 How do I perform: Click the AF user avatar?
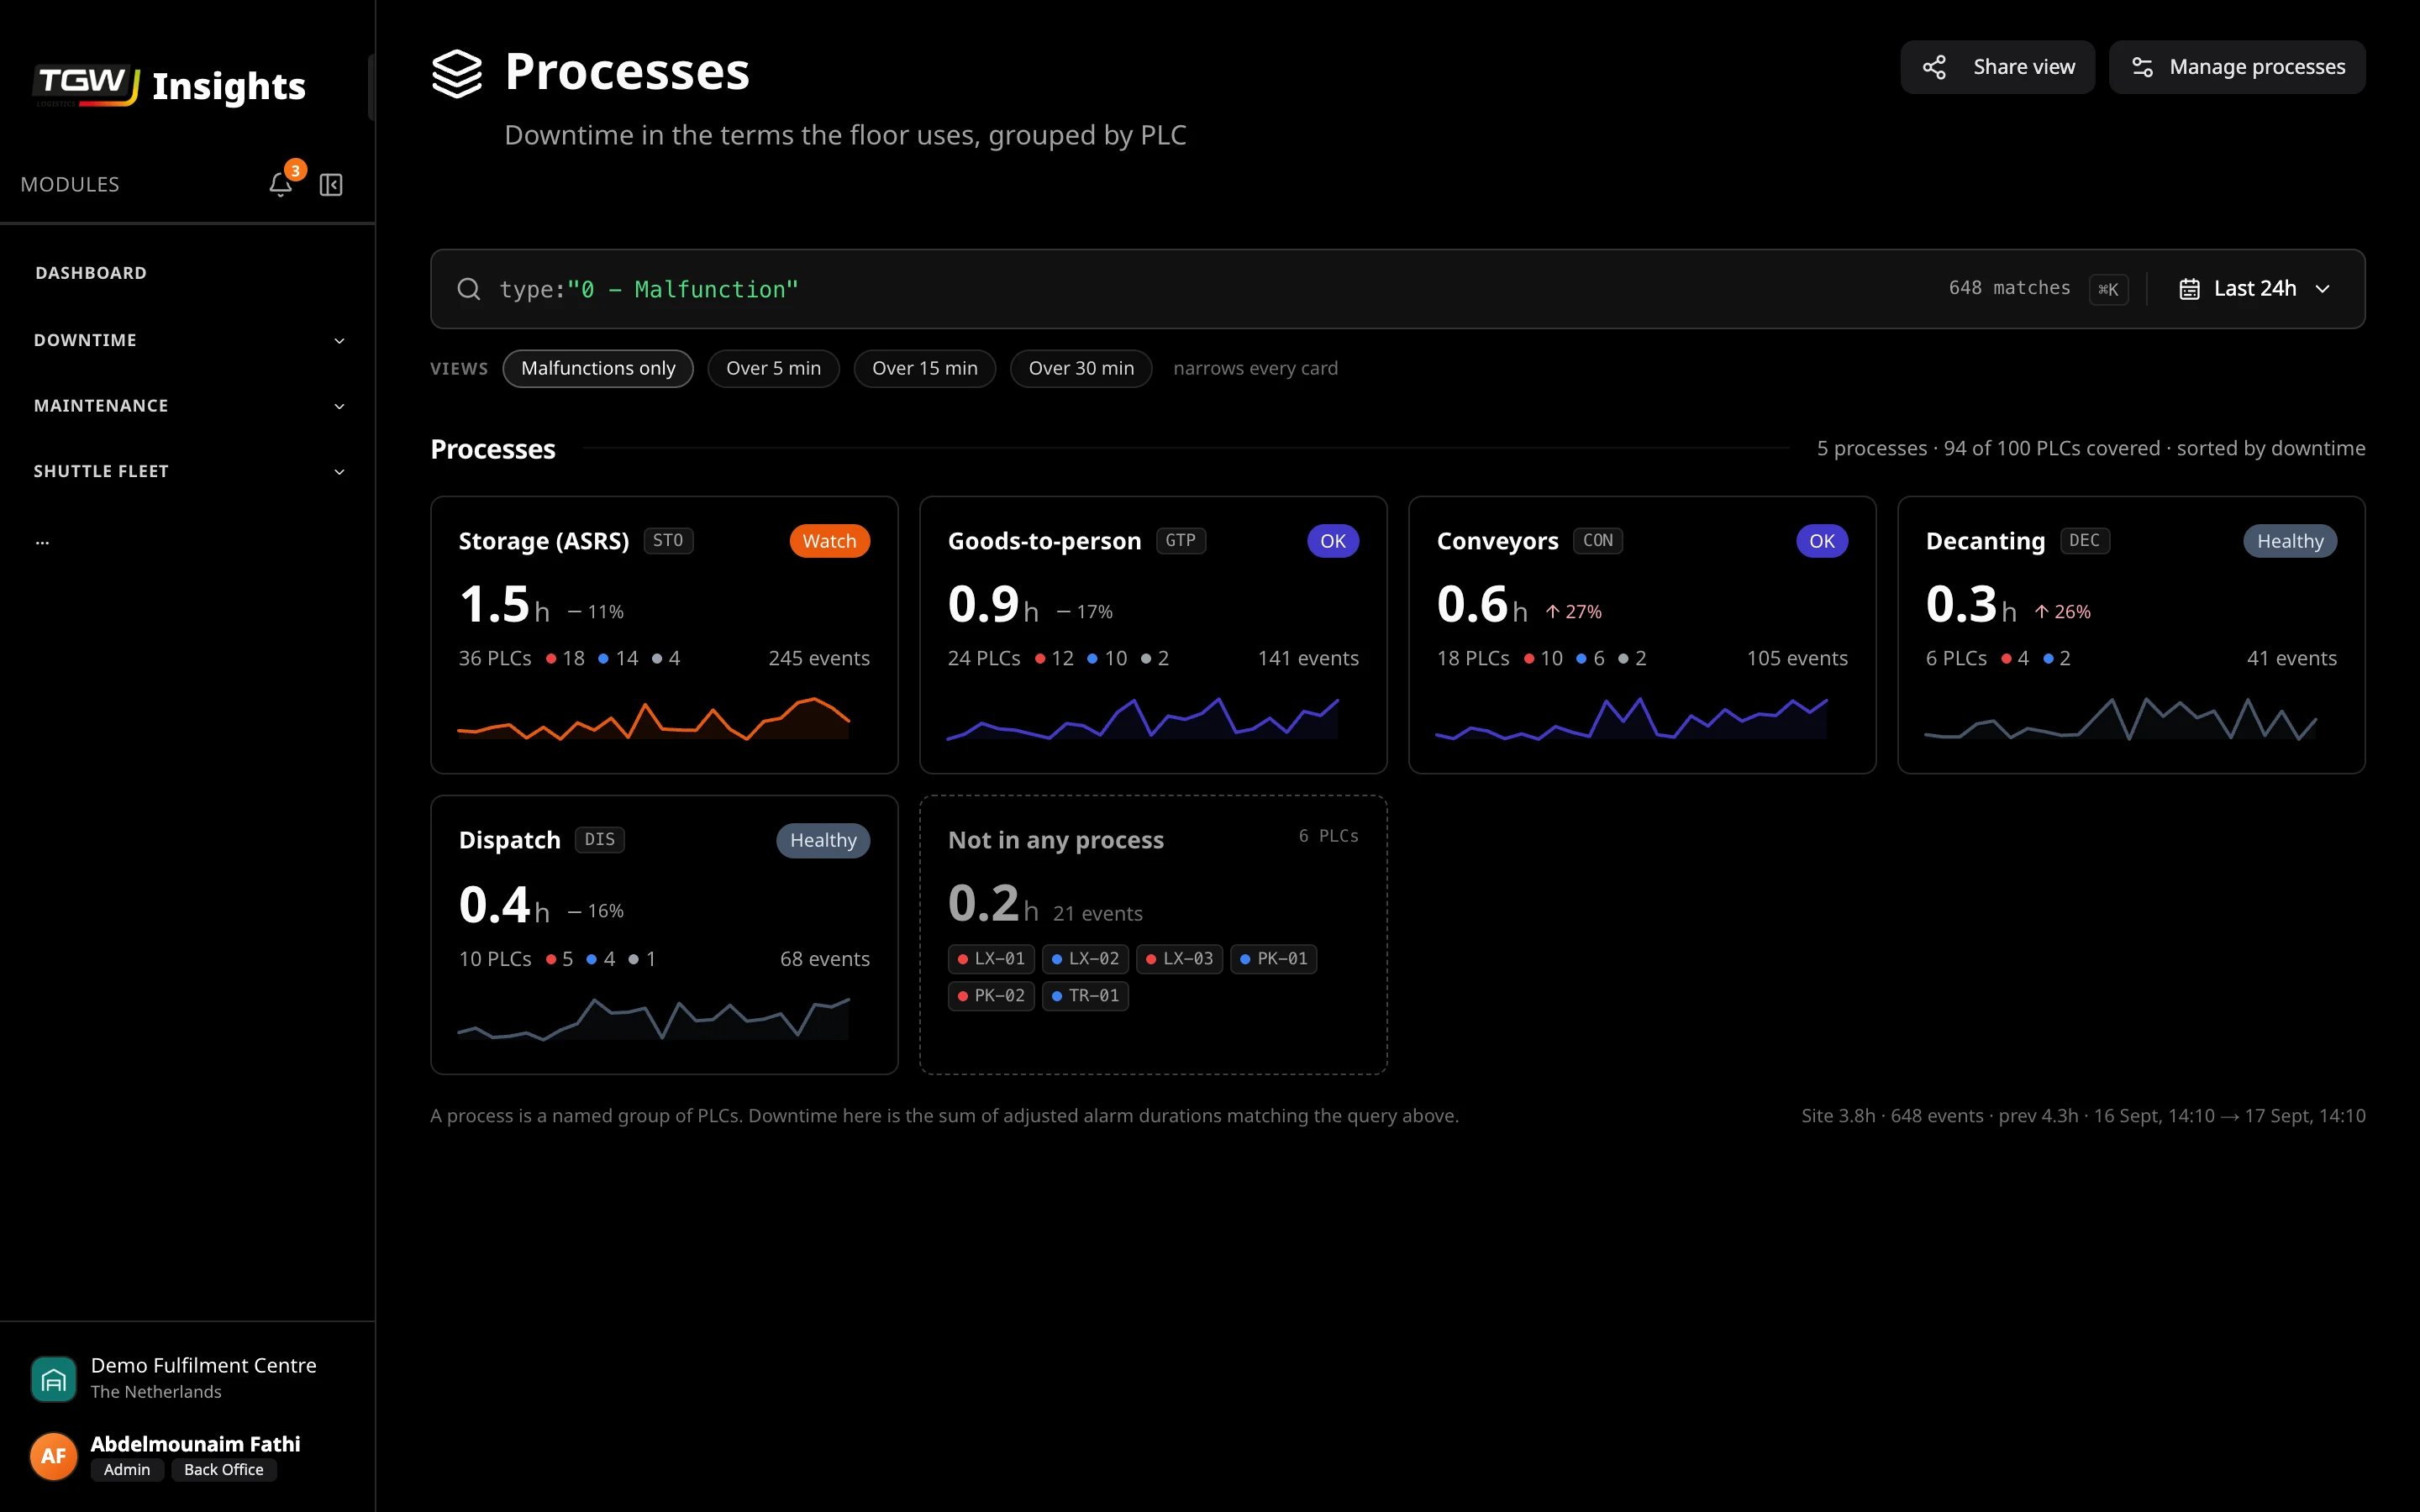(53, 1456)
